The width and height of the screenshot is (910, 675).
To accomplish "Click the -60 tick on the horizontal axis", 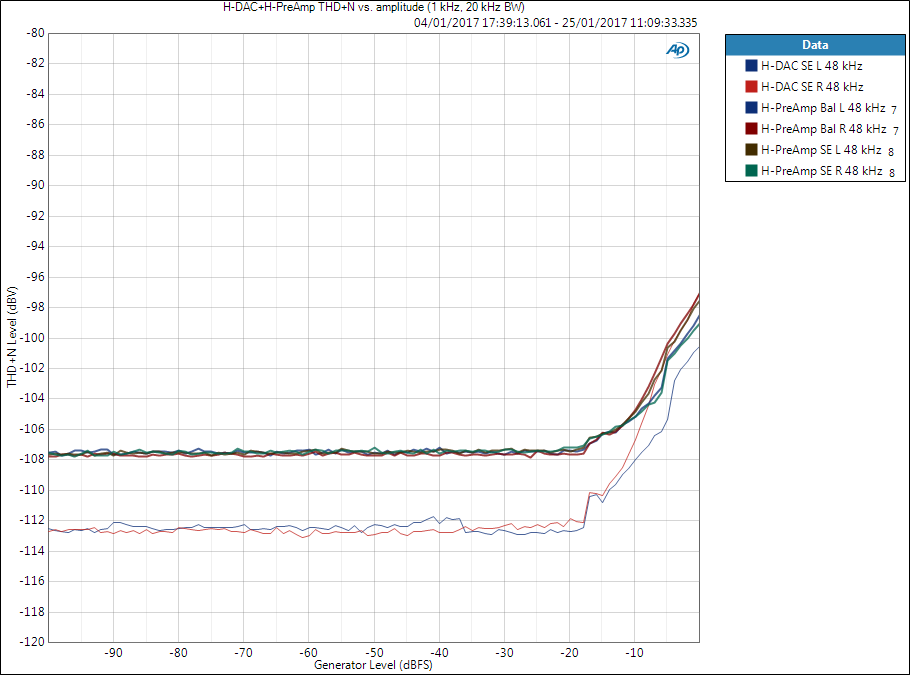I will click(309, 652).
